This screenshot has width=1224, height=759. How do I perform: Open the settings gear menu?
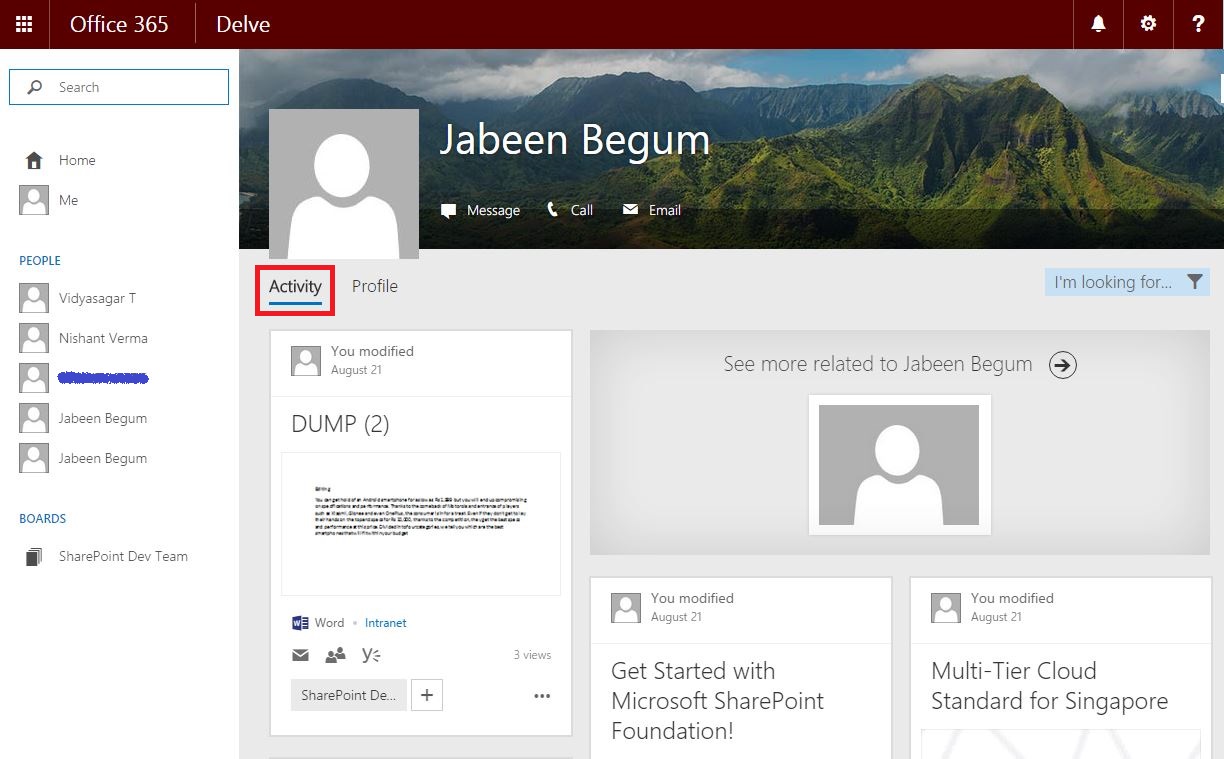[1148, 24]
